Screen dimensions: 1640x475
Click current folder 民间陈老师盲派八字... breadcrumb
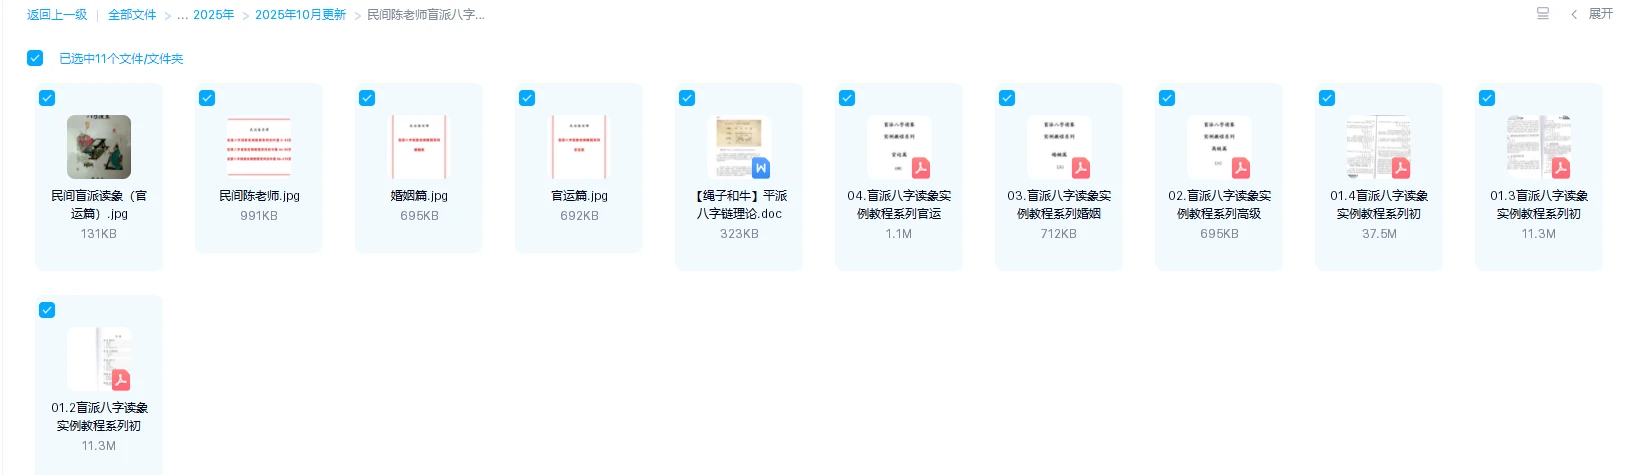426,15
